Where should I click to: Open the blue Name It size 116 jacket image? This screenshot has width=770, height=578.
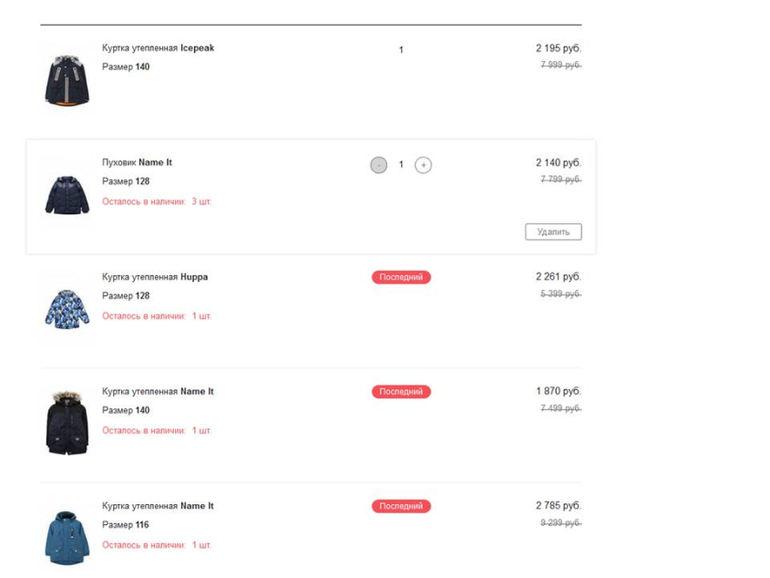click(x=67, y=538)
